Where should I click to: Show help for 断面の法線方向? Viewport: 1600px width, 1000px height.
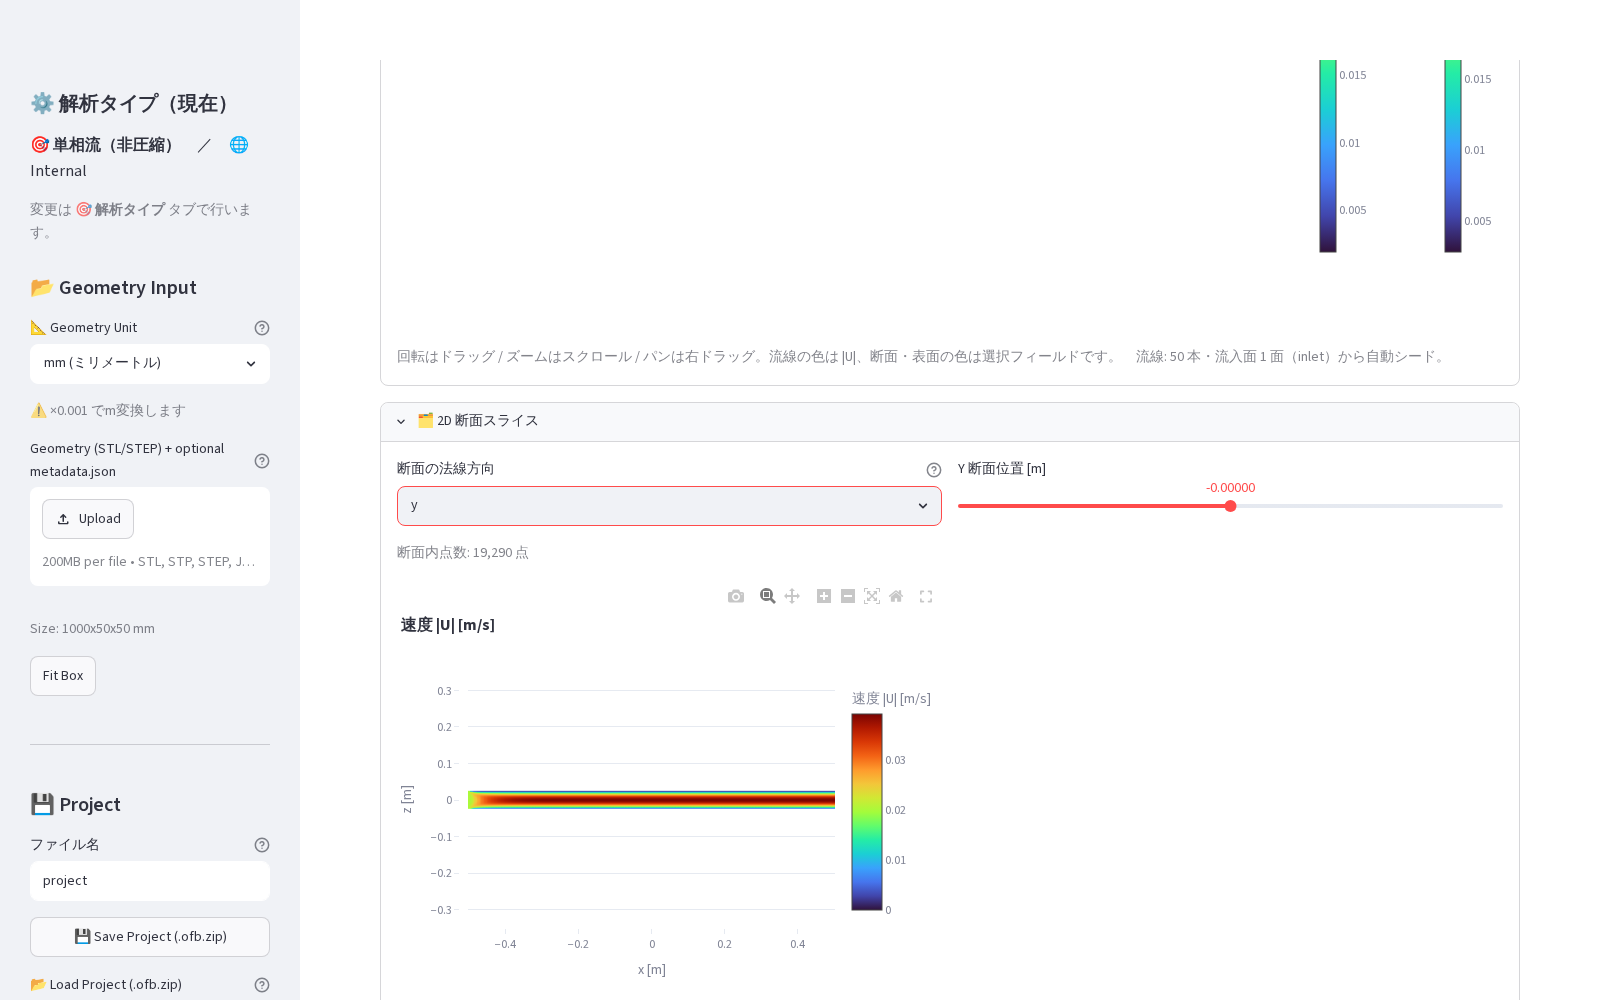pyautogui.click(x=934, y=470)
